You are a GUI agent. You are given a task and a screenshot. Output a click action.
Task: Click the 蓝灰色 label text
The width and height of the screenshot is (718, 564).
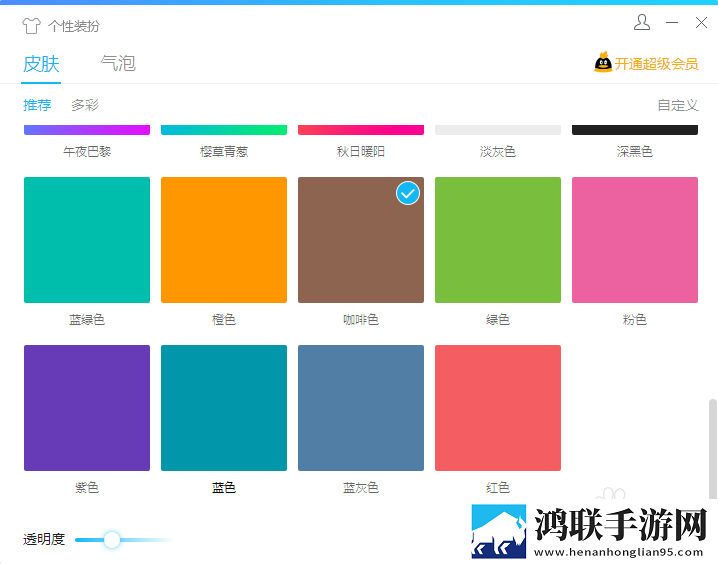[361, 488]
